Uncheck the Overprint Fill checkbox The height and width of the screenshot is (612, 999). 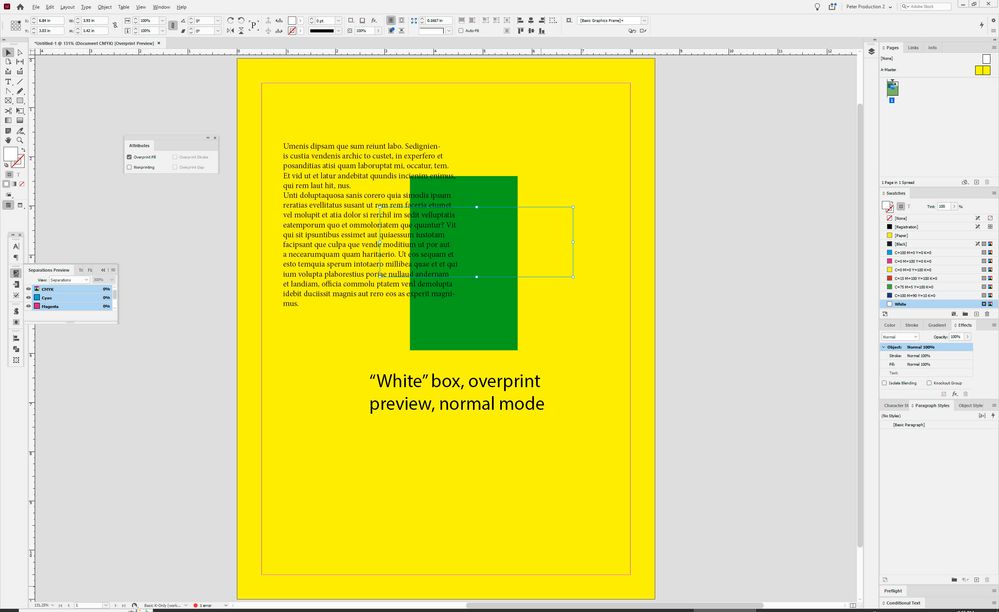130,157
